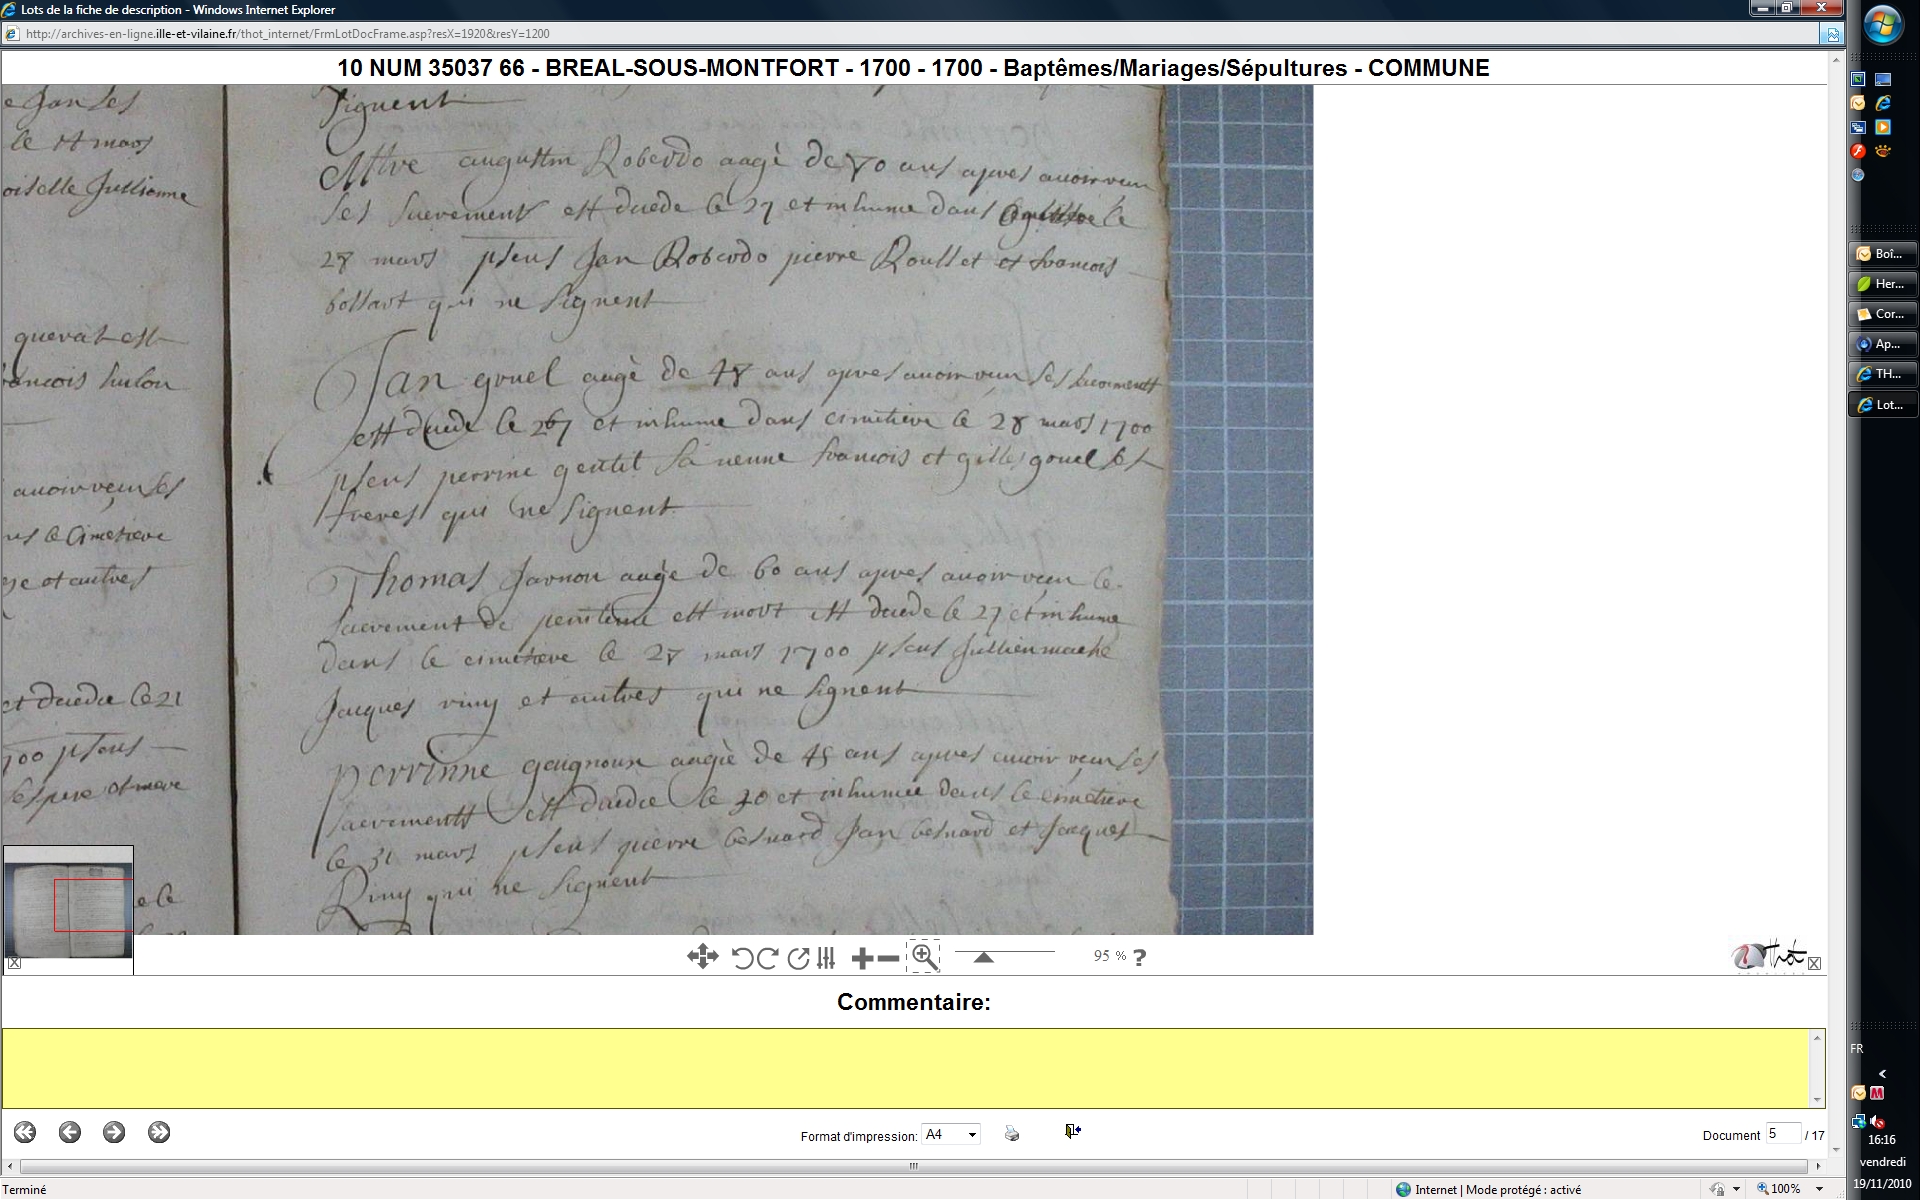Viewport: 1920px width, 1200px height.
Task: Zoom out with the minus icon
Action: click(888, 958)
